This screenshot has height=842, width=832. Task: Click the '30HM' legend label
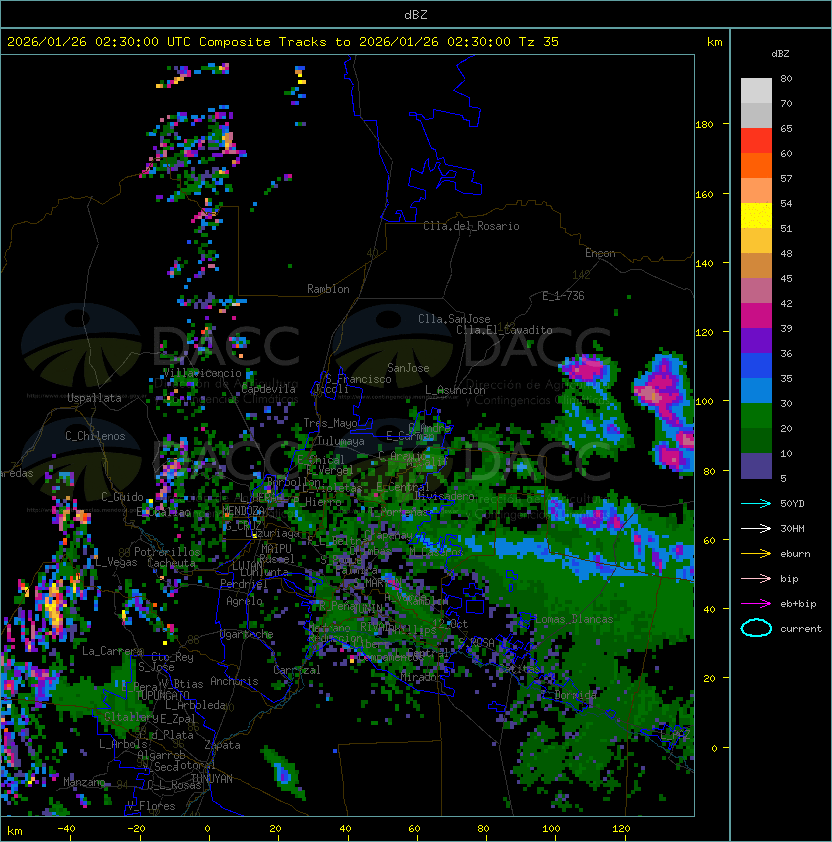792,528
